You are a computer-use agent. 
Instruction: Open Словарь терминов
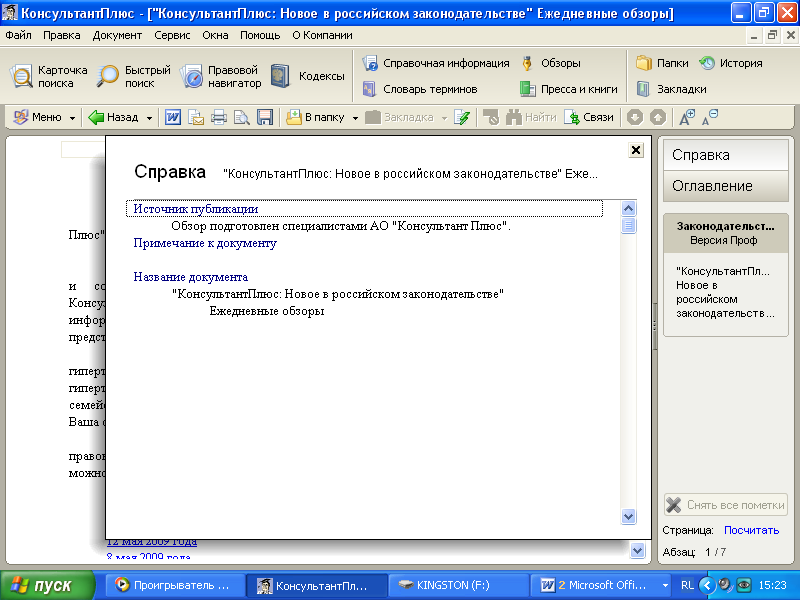click(x=420, y=89)
